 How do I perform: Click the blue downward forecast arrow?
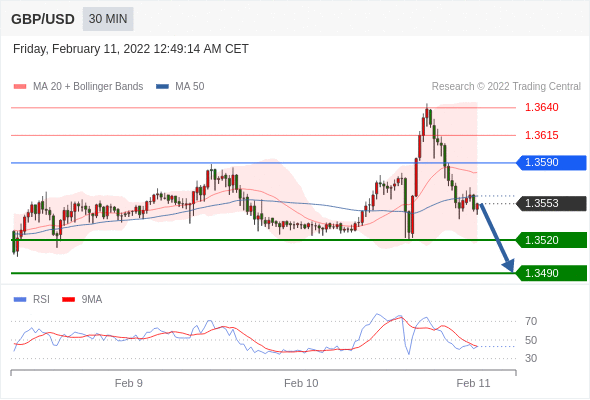coord(497,237)
